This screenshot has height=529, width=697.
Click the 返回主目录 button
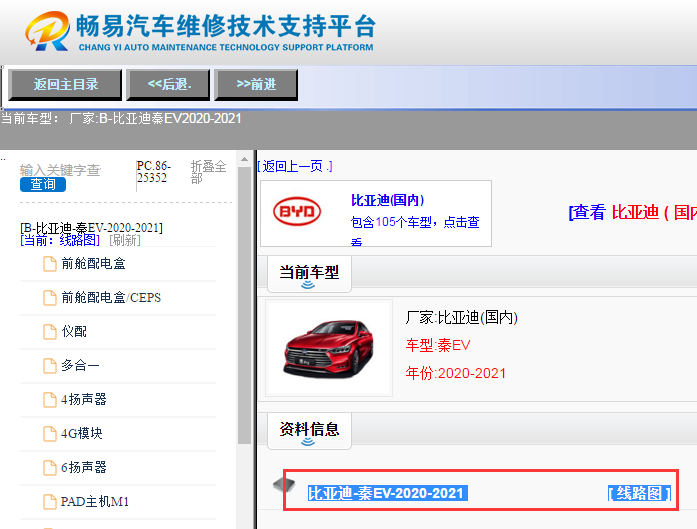tap(65, 84)
